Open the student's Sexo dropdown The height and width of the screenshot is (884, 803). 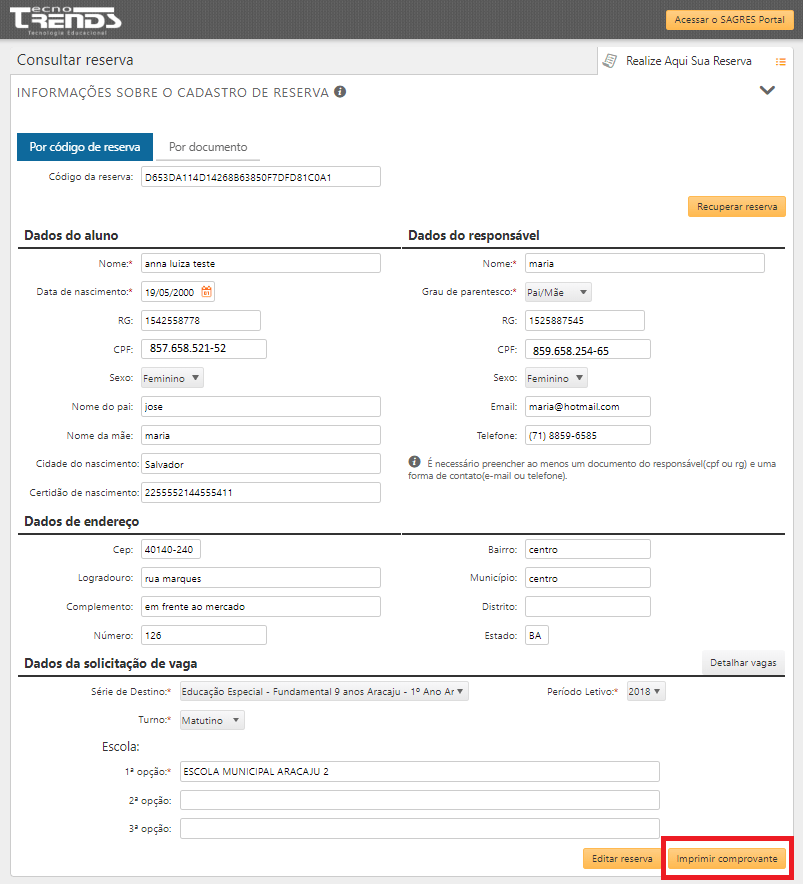click(x=172, y=378)
